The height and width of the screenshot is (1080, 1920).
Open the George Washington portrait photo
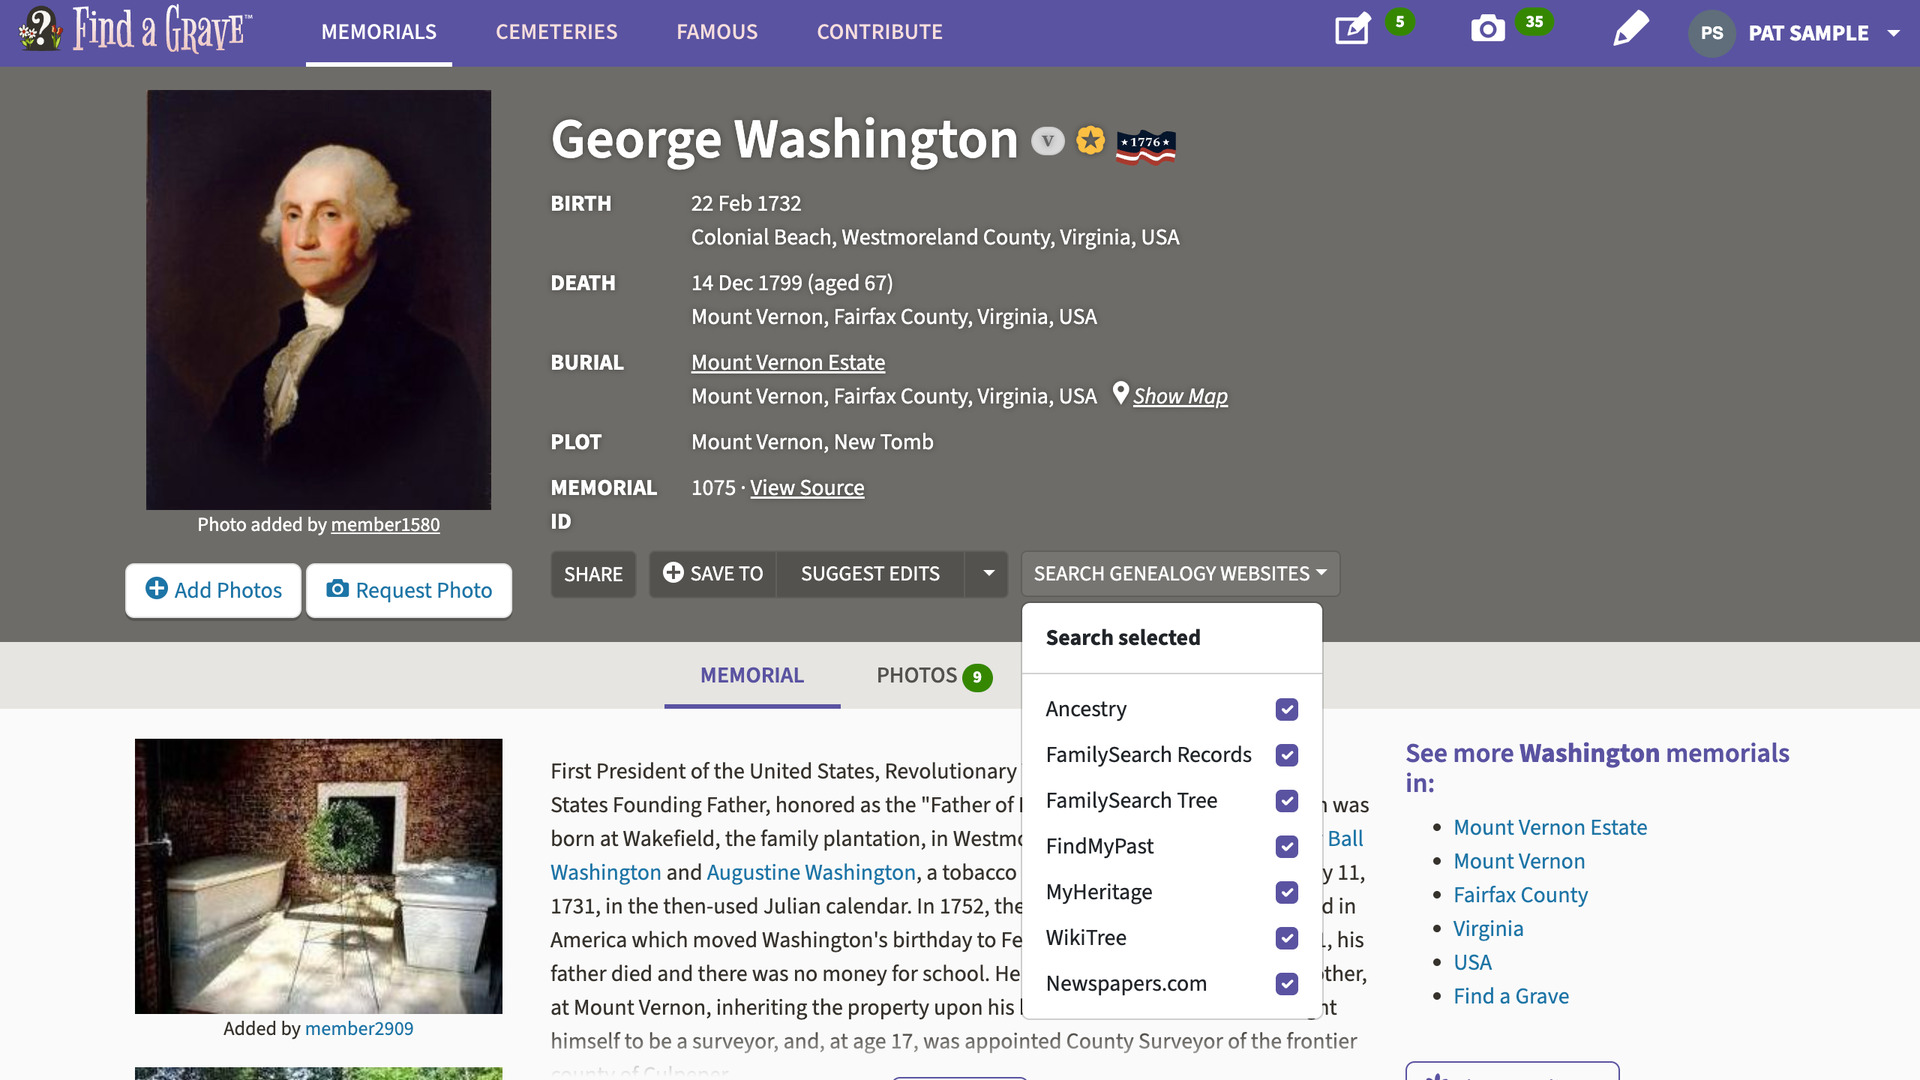tap(318, 300)
